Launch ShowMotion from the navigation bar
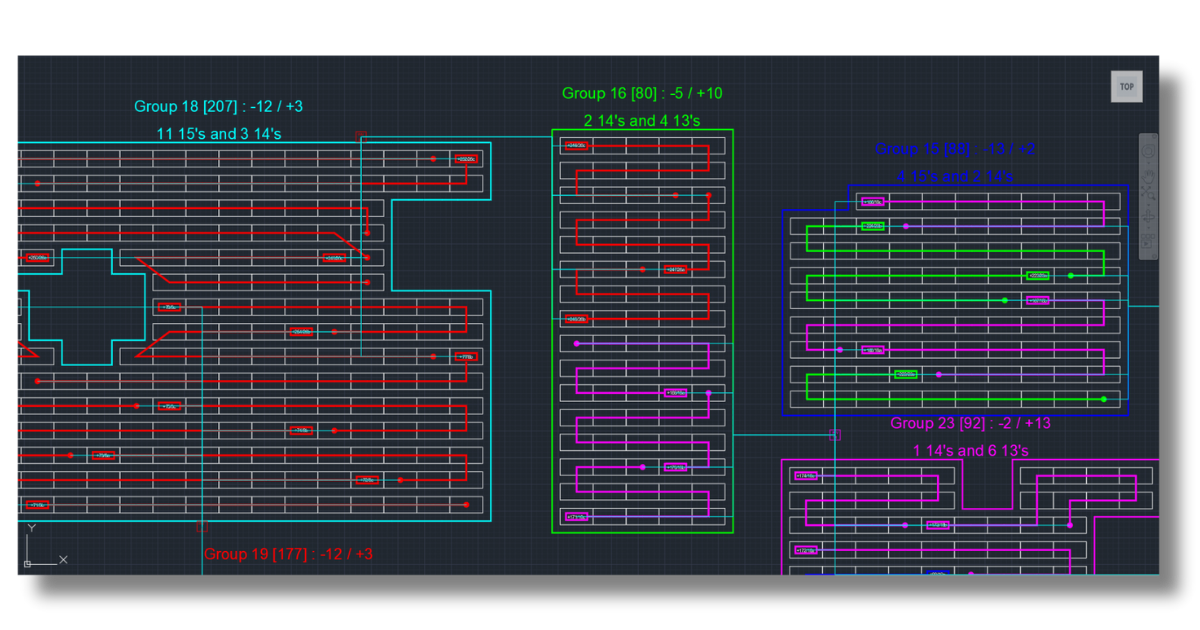 pos(1148,240)
